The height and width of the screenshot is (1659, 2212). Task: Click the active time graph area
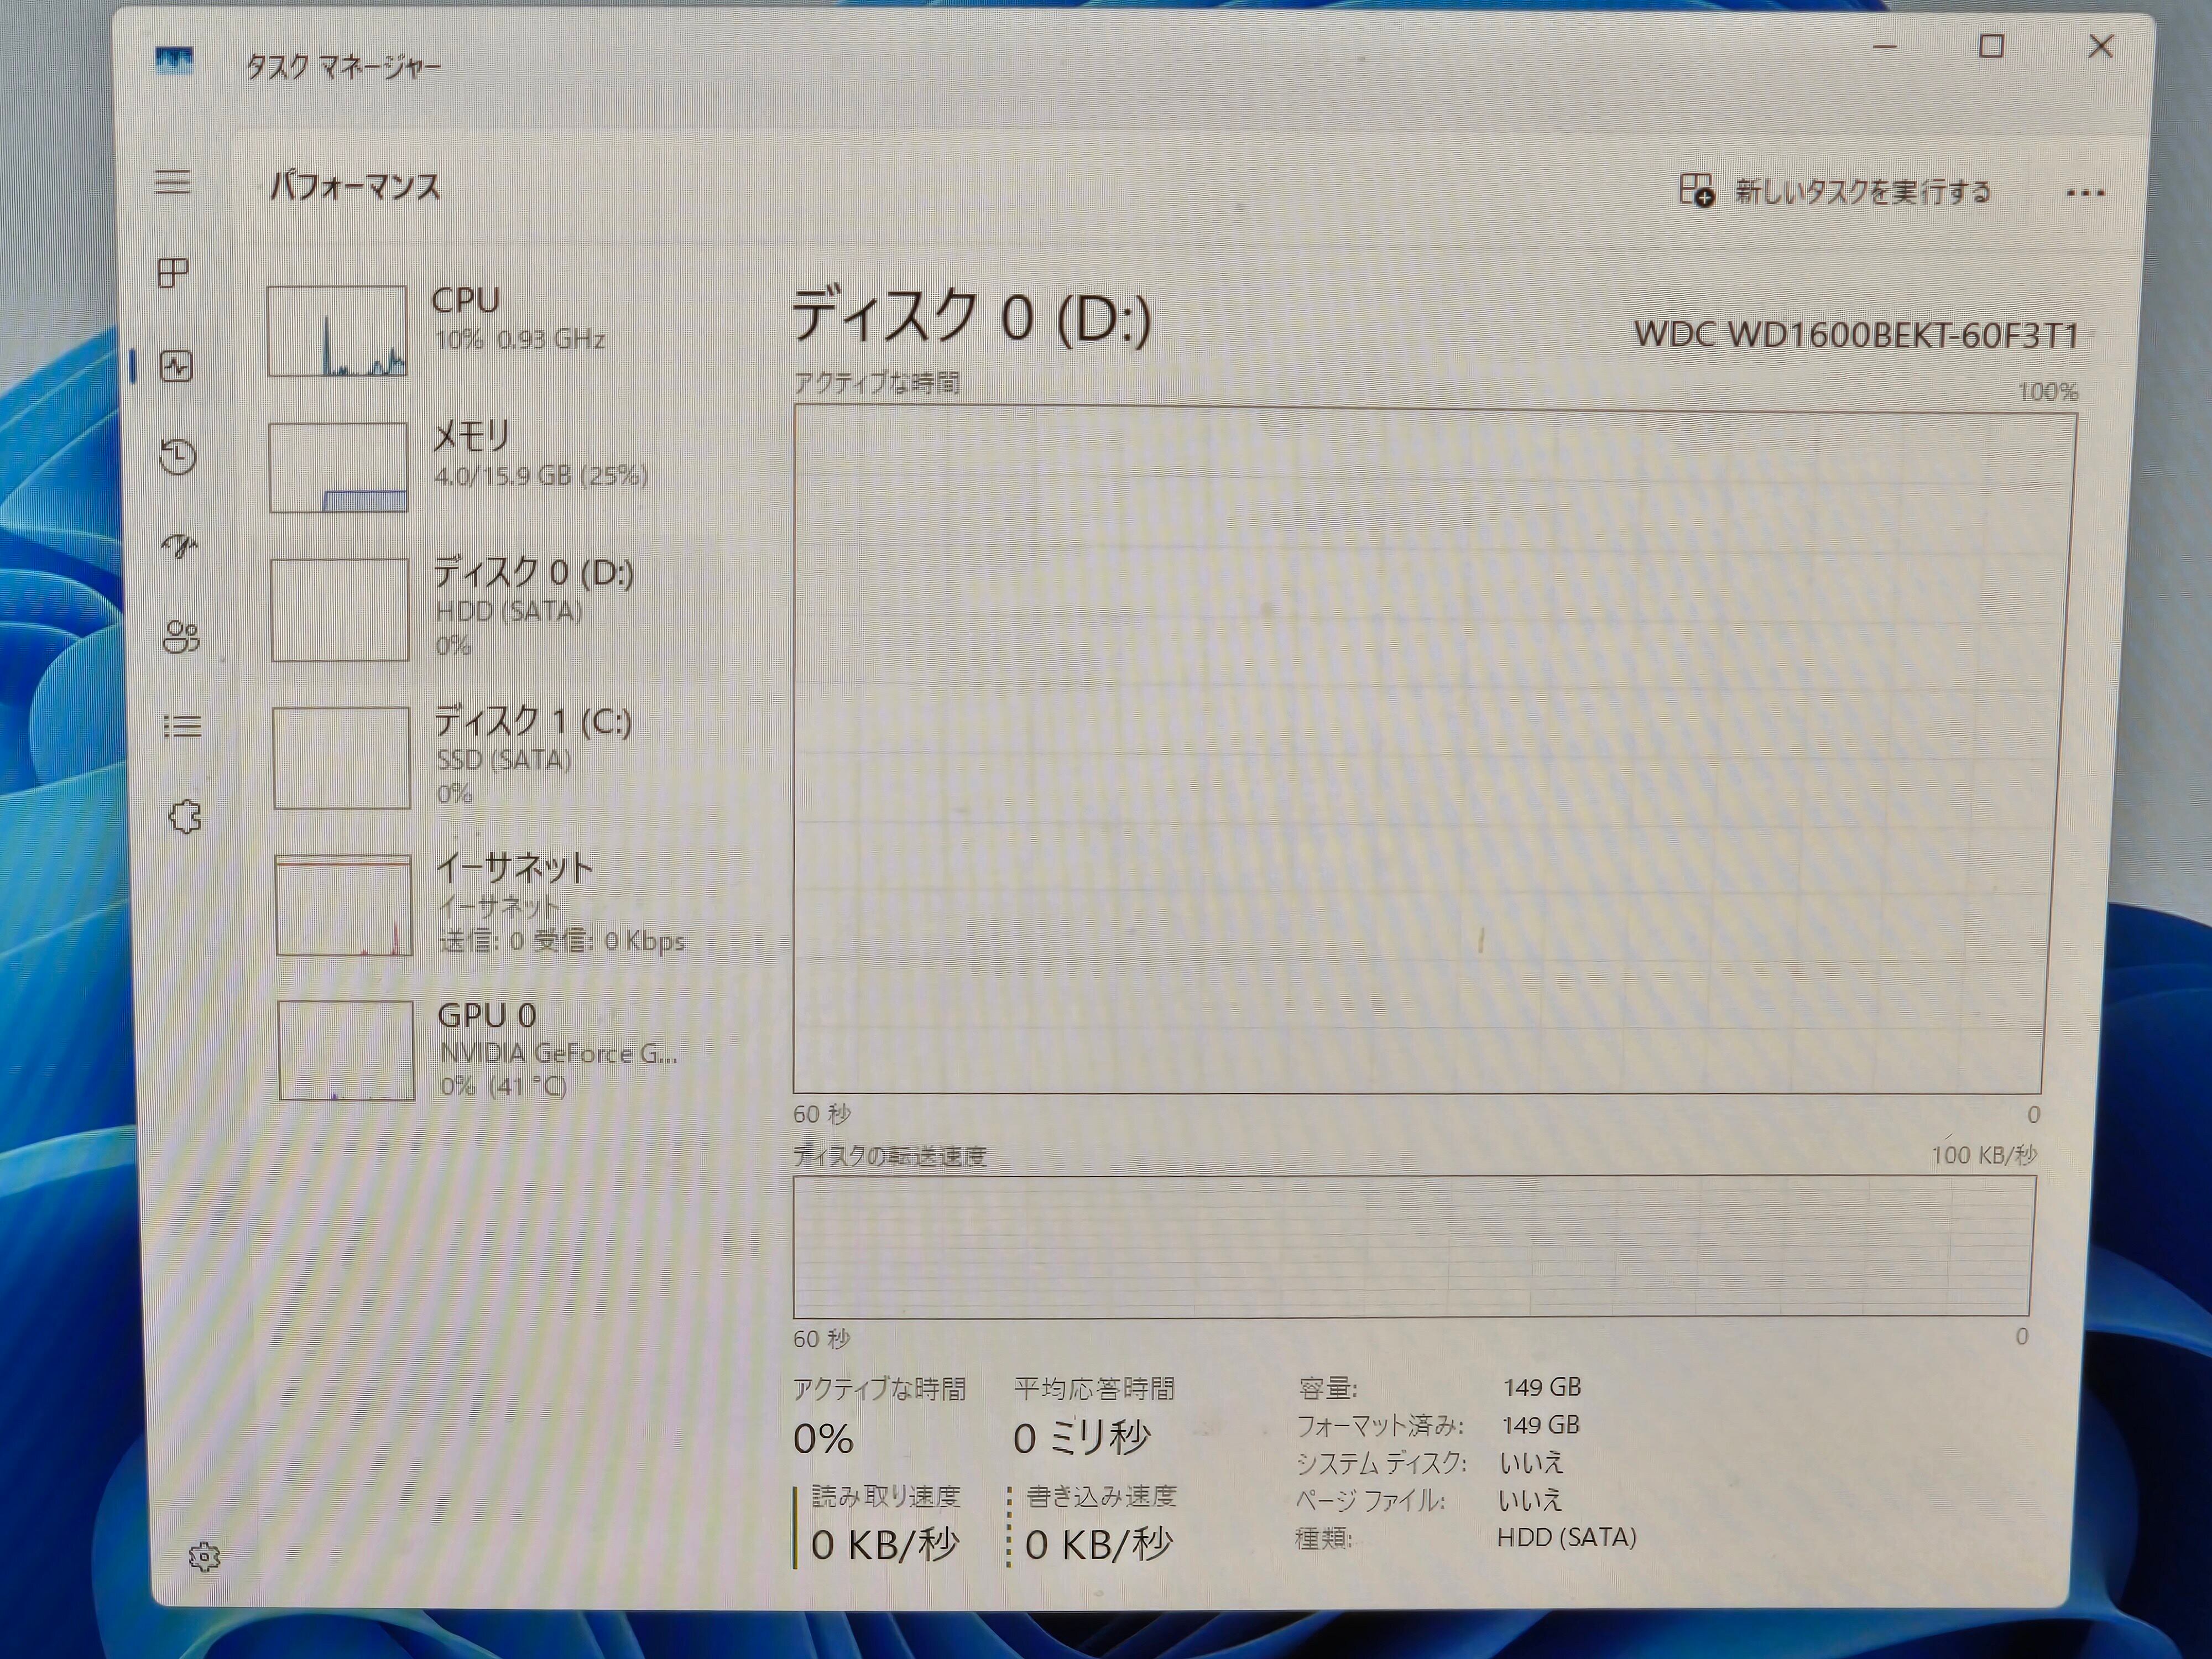(x=1420, y=750)
